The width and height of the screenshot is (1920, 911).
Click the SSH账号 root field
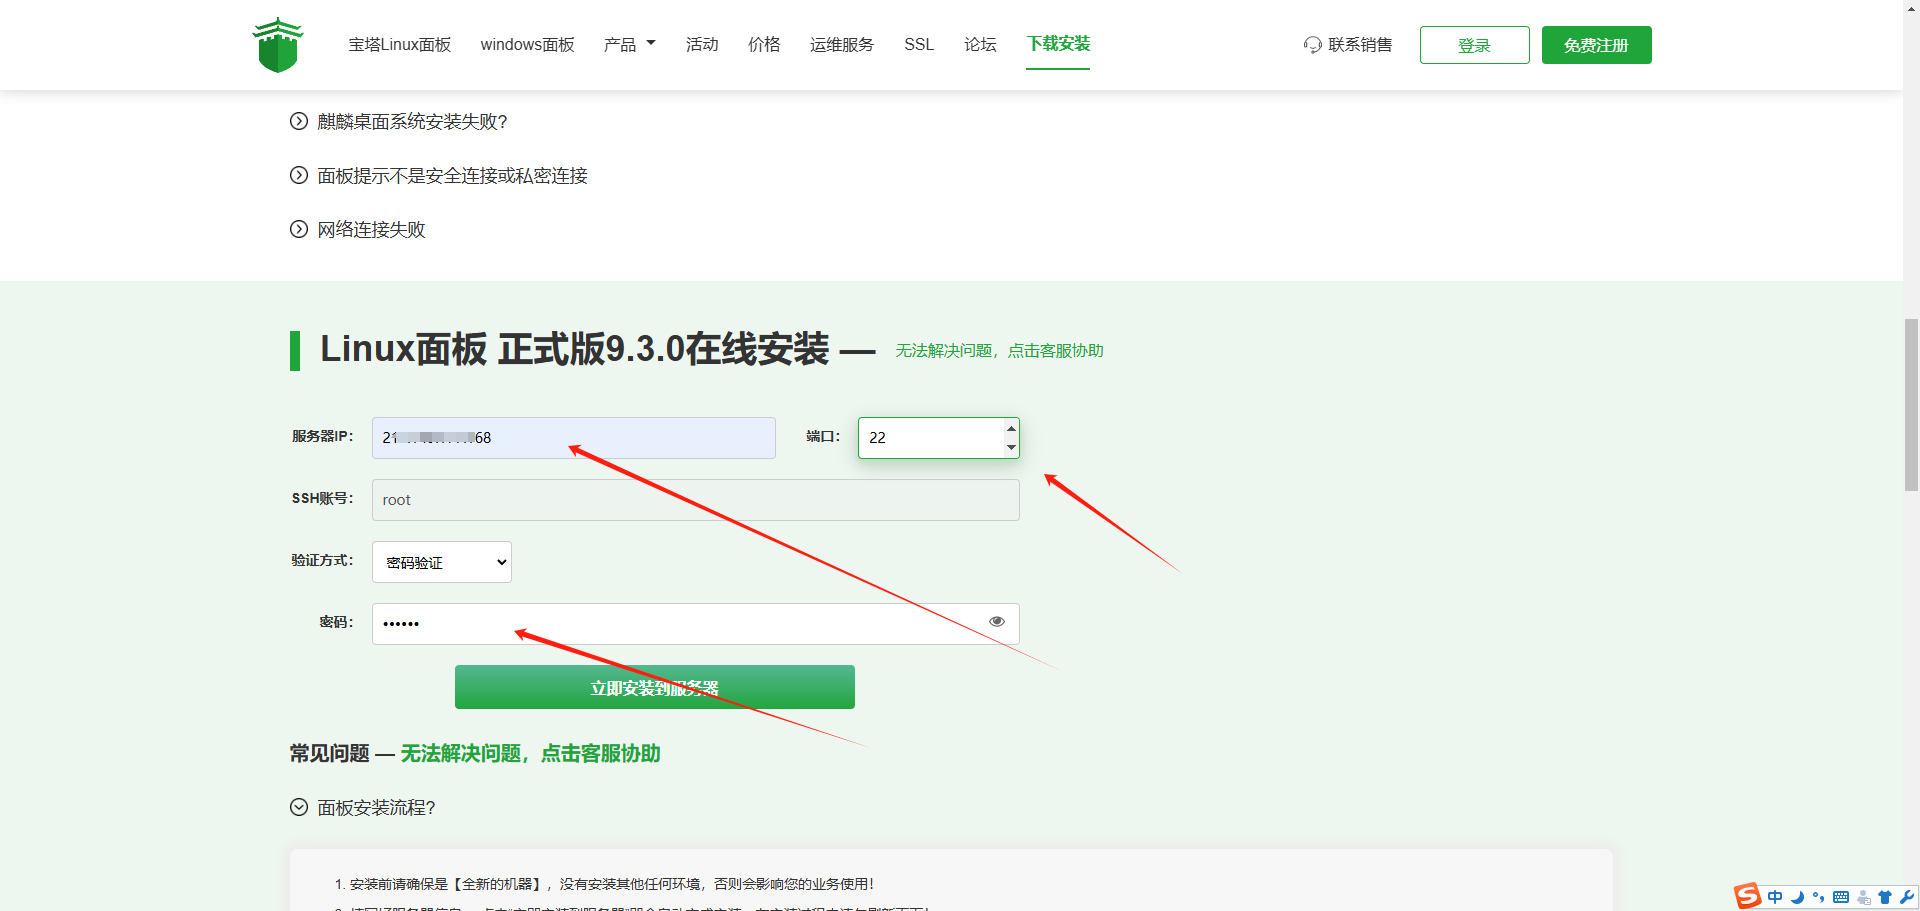point(696,500)
